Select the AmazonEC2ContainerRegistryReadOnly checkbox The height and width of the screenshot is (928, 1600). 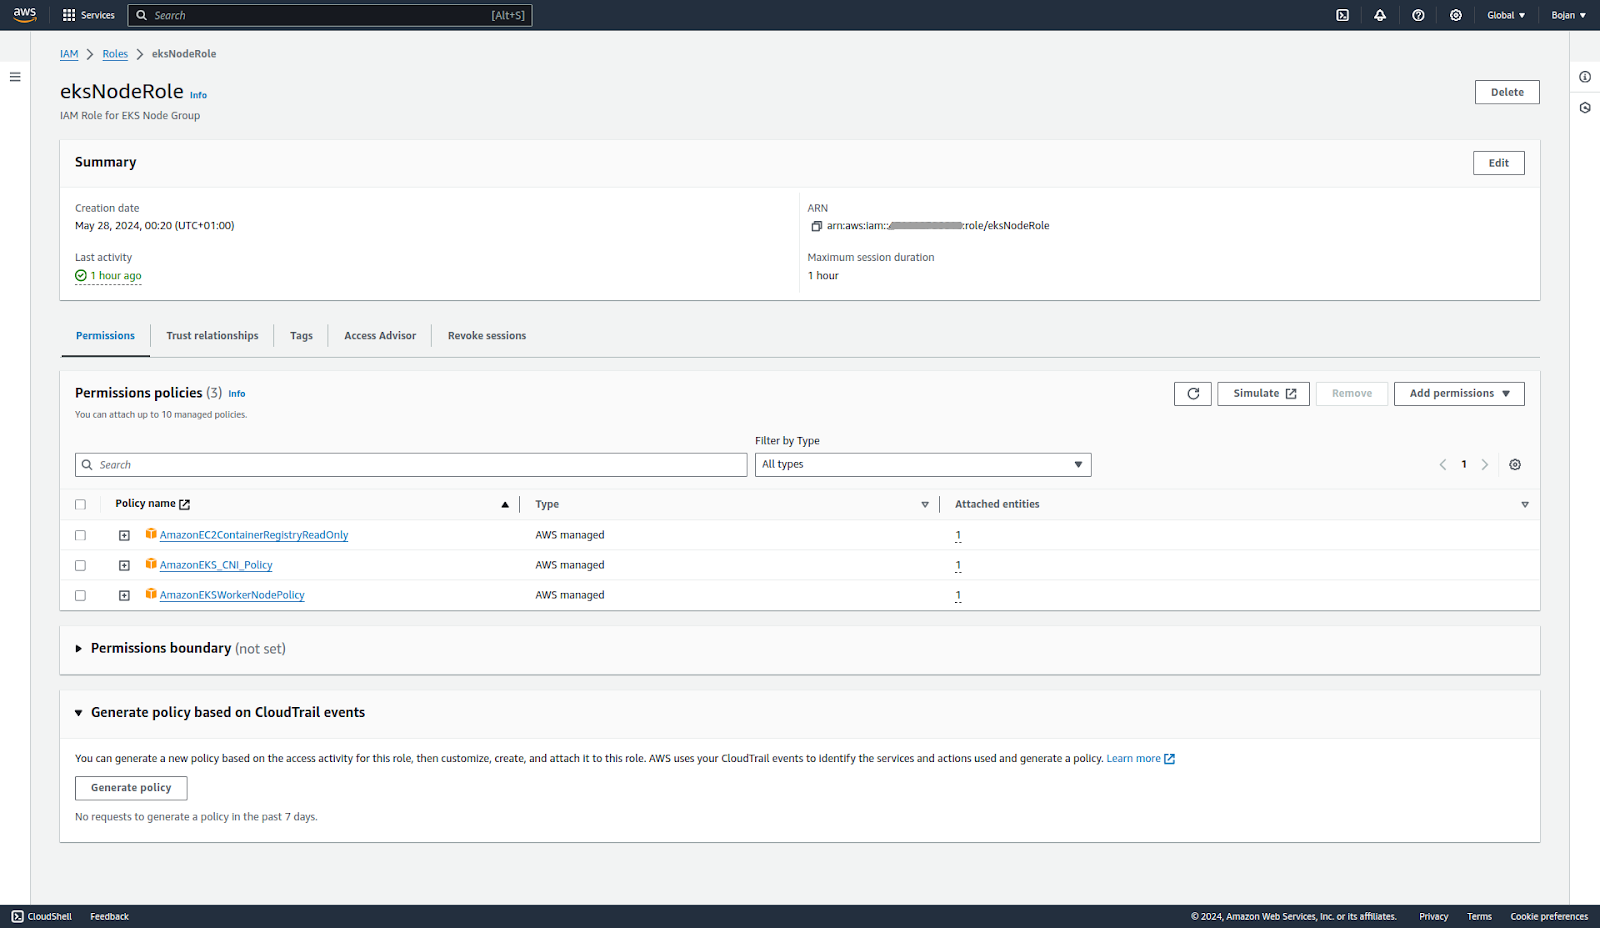pos(80,536)
